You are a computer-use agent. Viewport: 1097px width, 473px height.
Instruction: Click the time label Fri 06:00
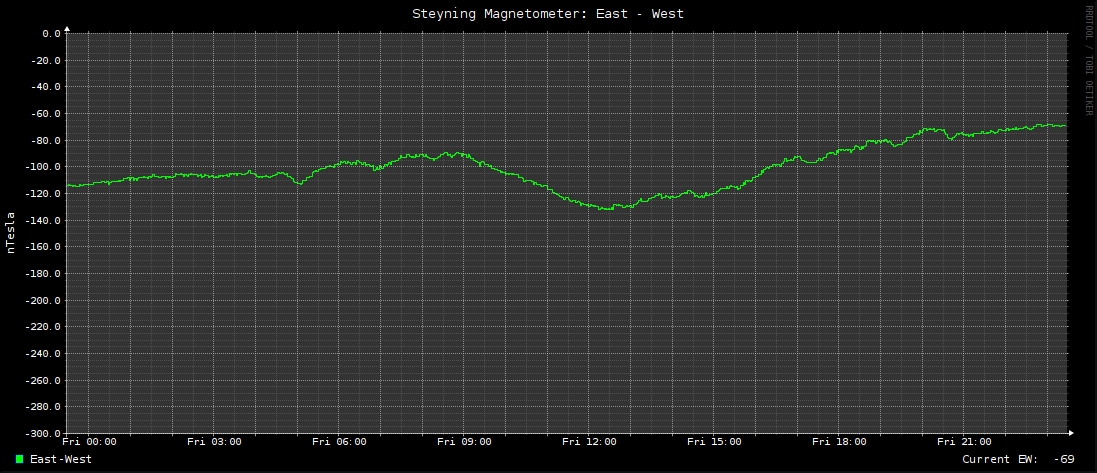point(339,442)
